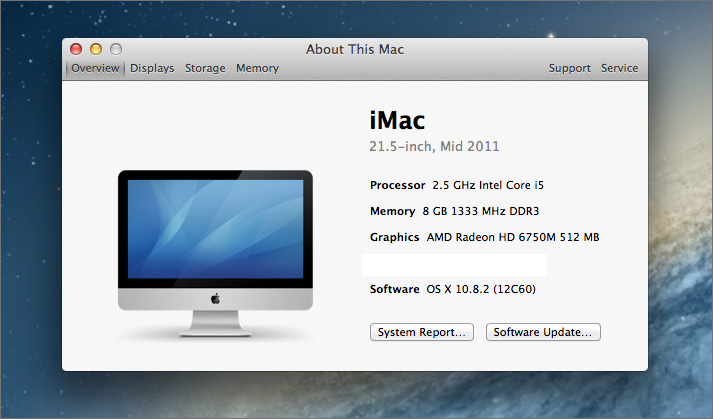
Task: Close the About This Mac window
Action: click(76, 49)
